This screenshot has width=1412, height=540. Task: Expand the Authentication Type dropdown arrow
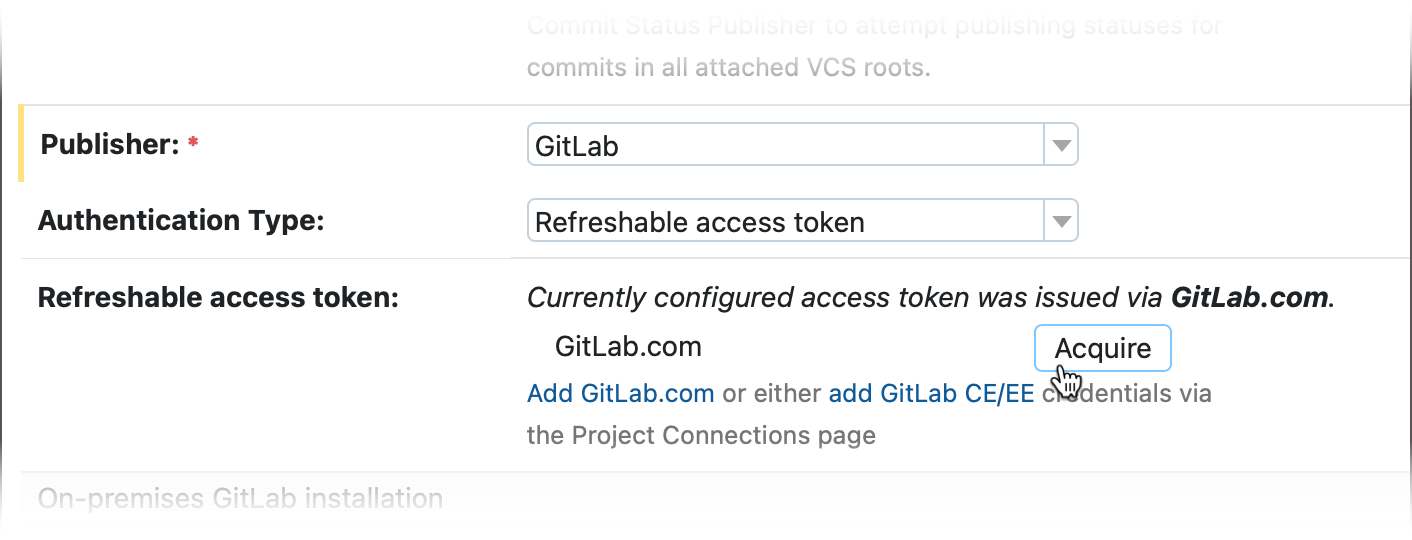[1061, 221]
